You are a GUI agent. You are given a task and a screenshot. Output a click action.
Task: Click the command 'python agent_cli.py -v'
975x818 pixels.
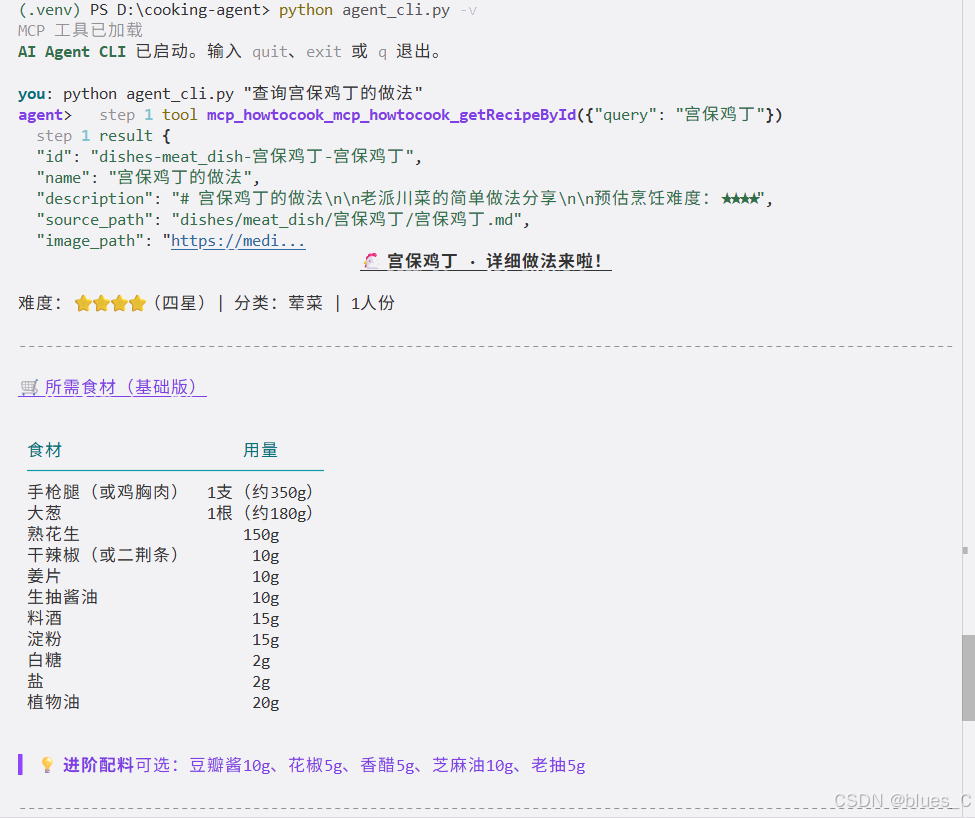pyautogui.click(x=378, y=11)
